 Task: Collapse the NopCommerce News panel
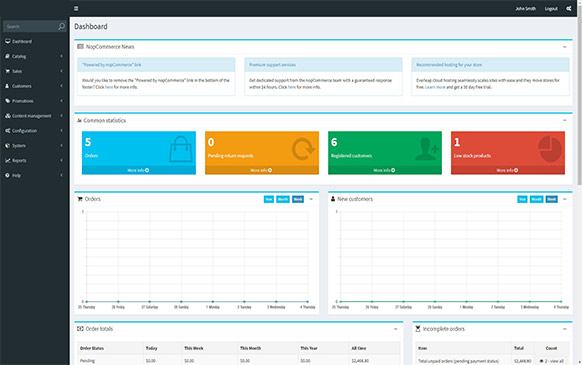565,47
